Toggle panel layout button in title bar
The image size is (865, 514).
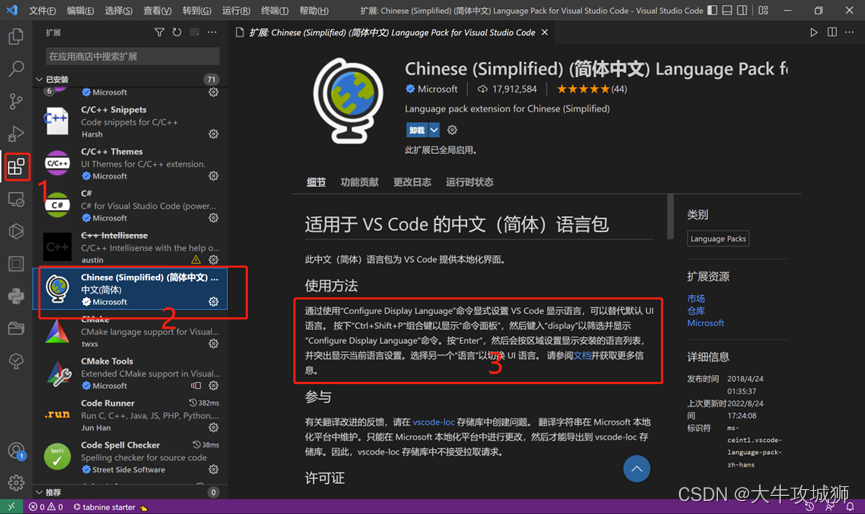coord(727,10)
